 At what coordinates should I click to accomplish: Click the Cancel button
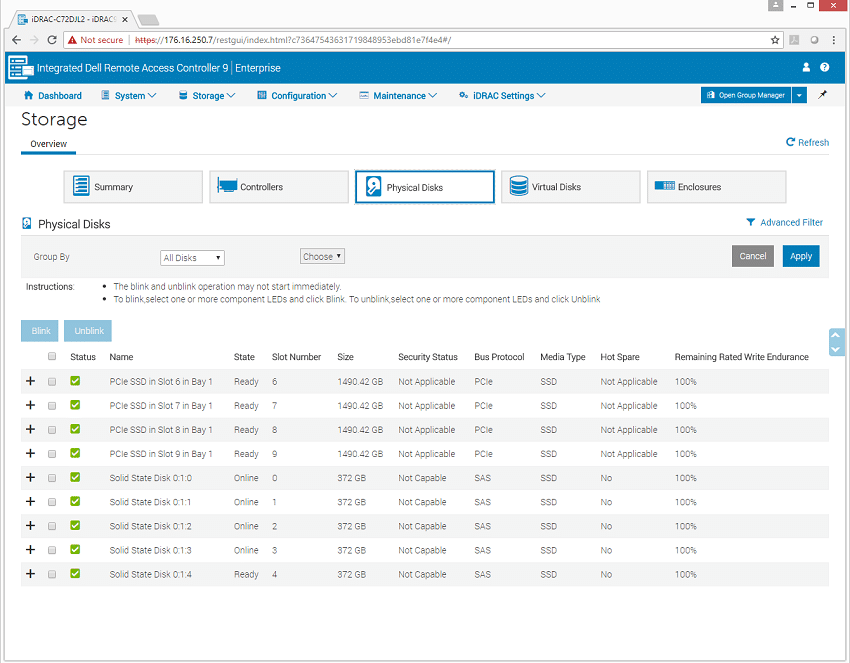coord(752,256)
